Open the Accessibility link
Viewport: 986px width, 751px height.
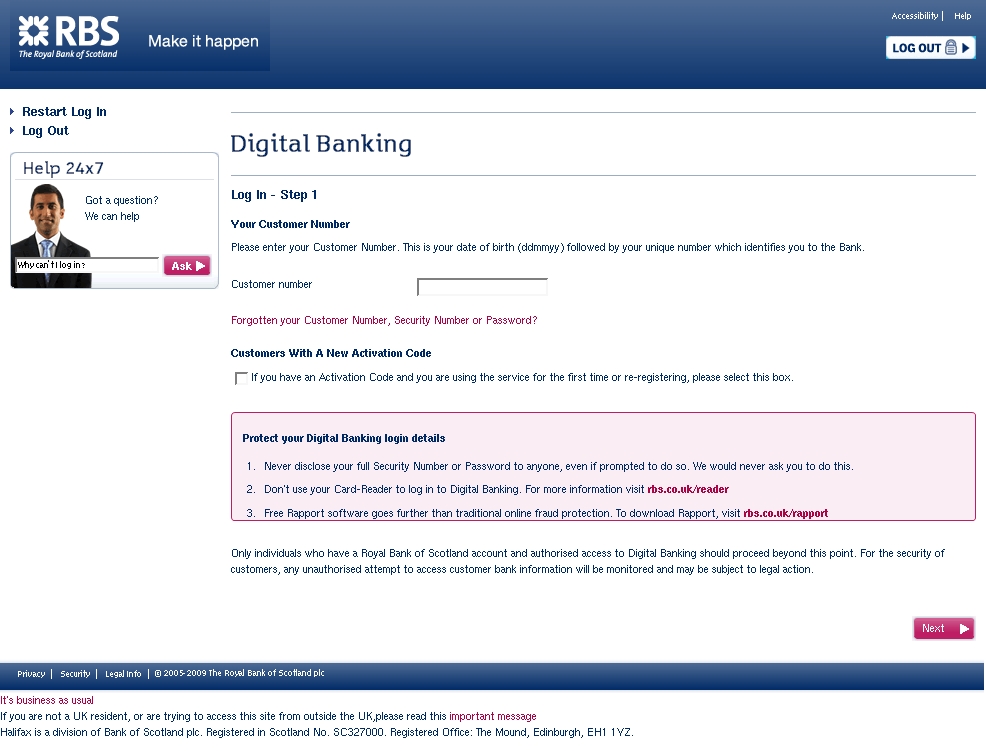pos(914,16)
